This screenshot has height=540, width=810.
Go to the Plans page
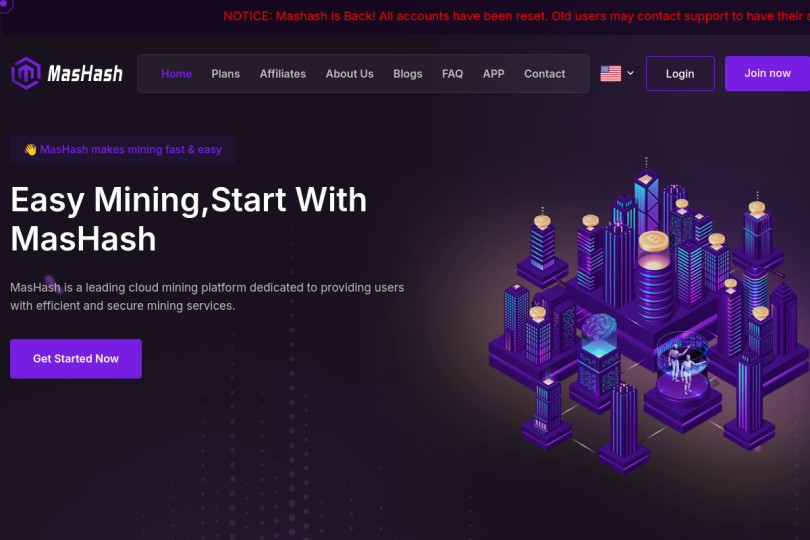(225, 74)
